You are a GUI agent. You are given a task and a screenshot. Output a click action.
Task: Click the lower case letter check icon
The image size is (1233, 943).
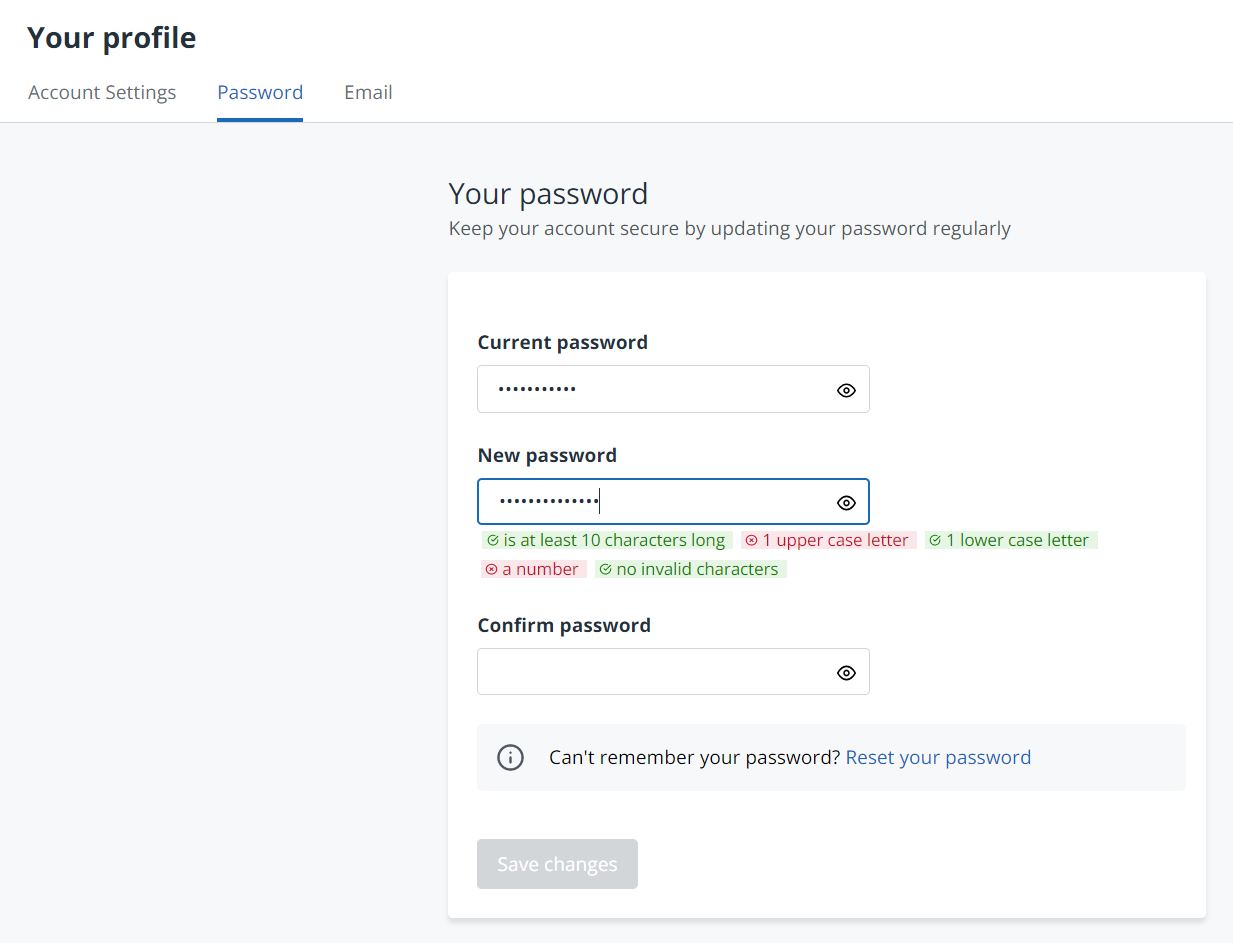(935, 541)
